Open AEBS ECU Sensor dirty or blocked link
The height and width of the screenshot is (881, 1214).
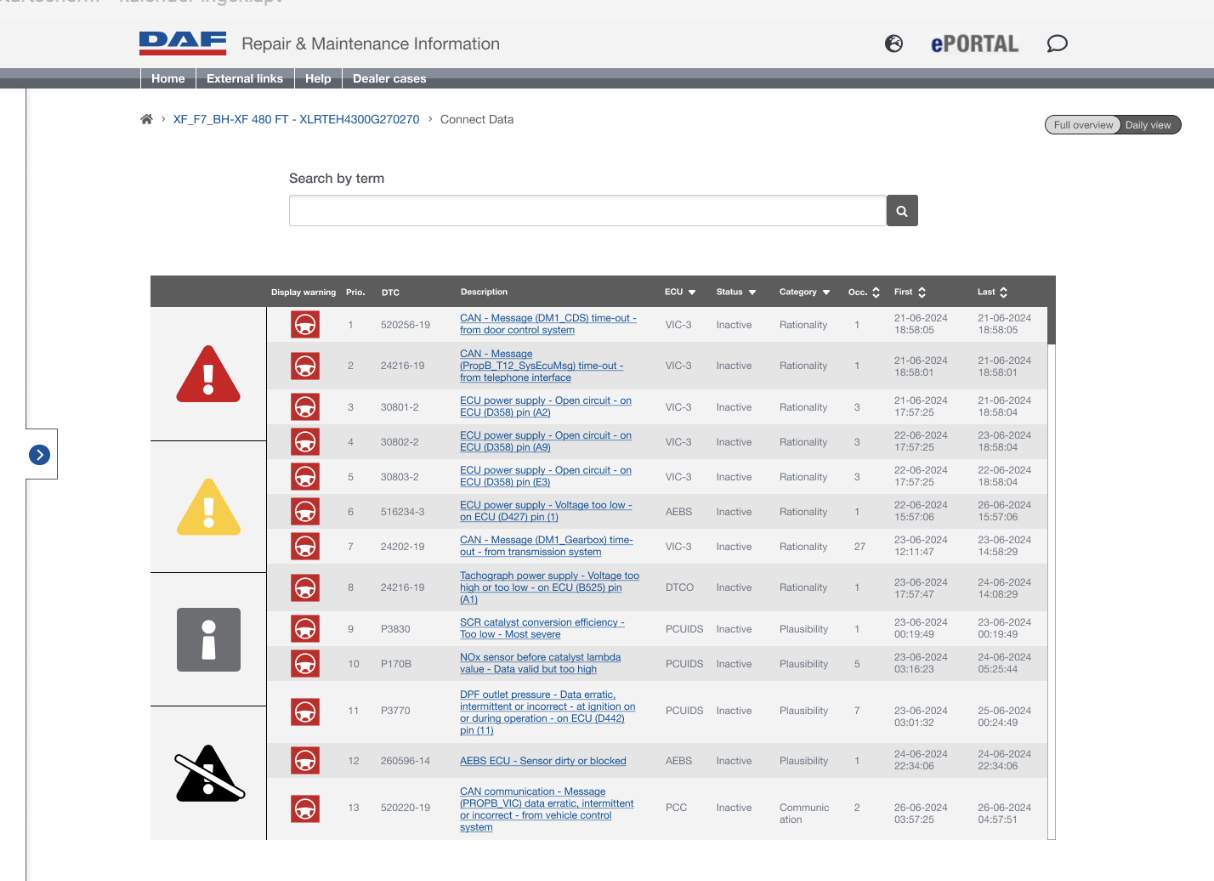point(543,761)
